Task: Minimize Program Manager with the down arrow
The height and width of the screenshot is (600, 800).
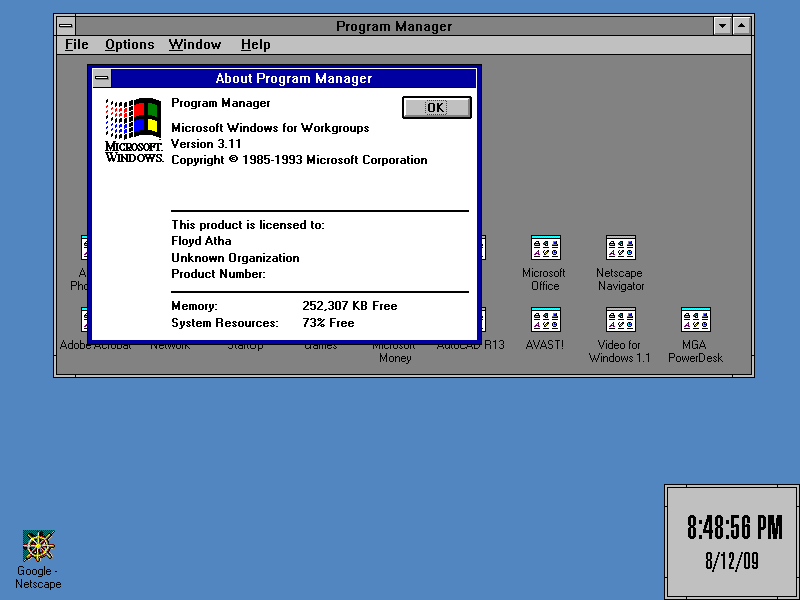Action: point(723,26)
